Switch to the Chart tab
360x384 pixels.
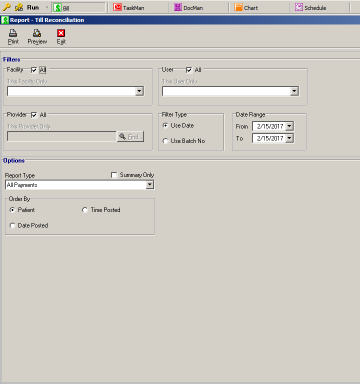tap(246, 7)
